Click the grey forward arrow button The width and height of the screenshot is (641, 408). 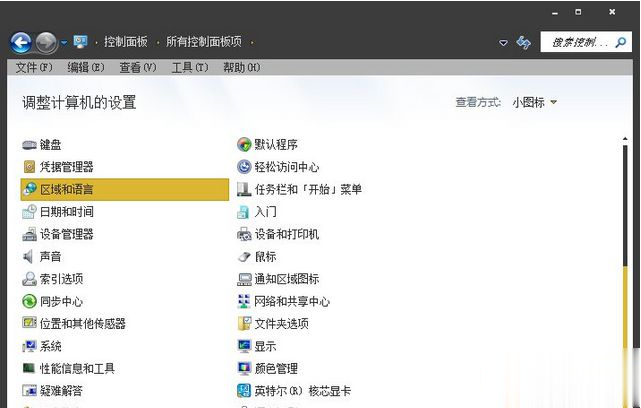[x=46, y=43]
